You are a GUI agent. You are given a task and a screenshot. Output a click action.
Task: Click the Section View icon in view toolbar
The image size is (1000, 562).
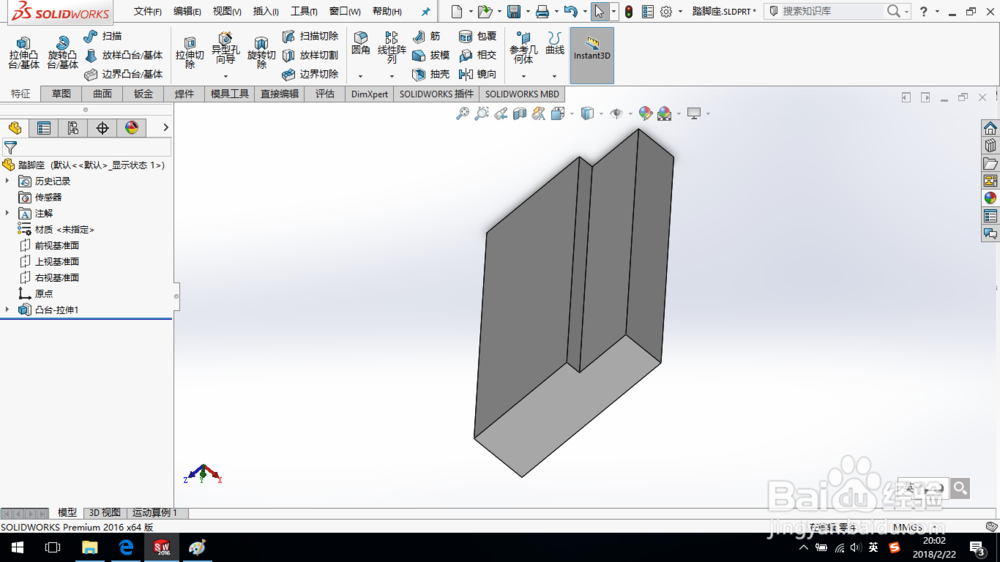[x=520, y=114]
